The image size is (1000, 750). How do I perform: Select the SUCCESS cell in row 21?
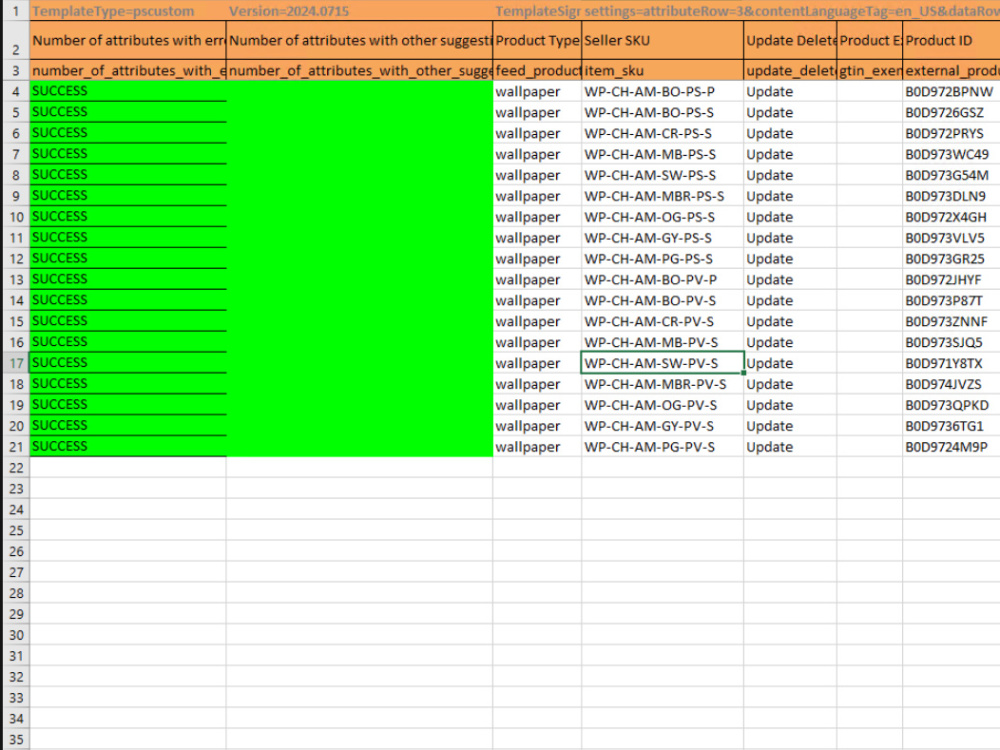coord(128,446)
